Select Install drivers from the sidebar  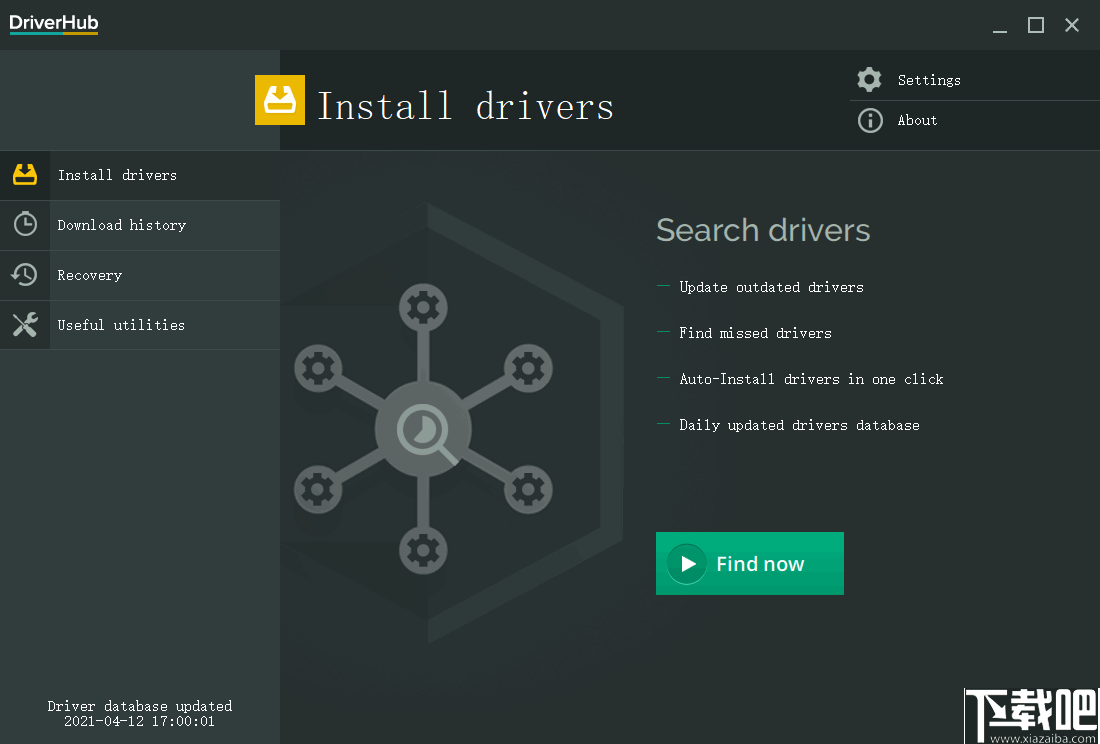pos(117,174)
